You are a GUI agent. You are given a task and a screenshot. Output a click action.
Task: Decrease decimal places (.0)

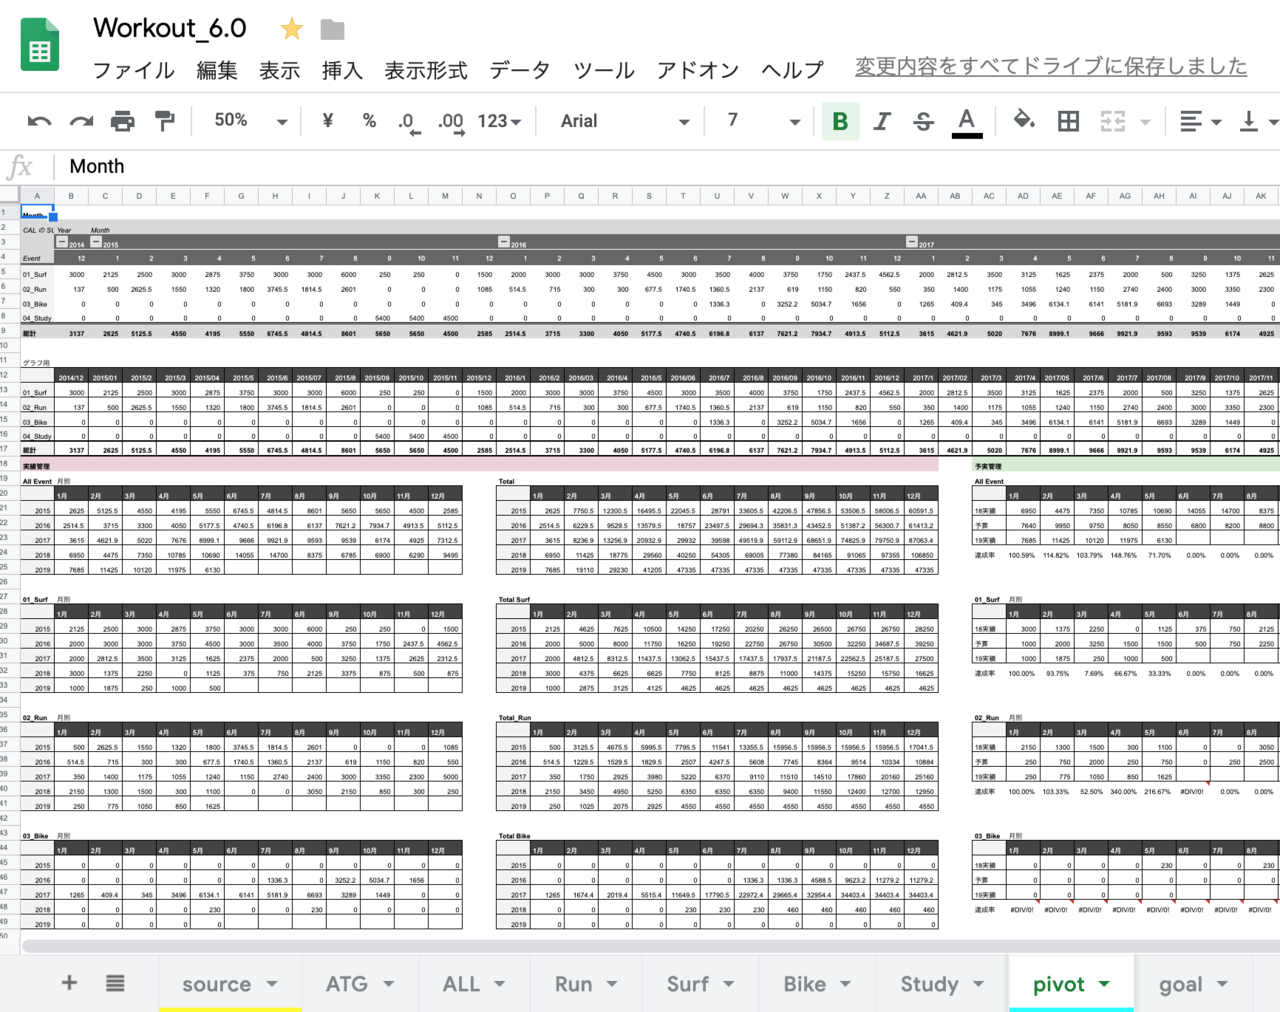point(409,123)
